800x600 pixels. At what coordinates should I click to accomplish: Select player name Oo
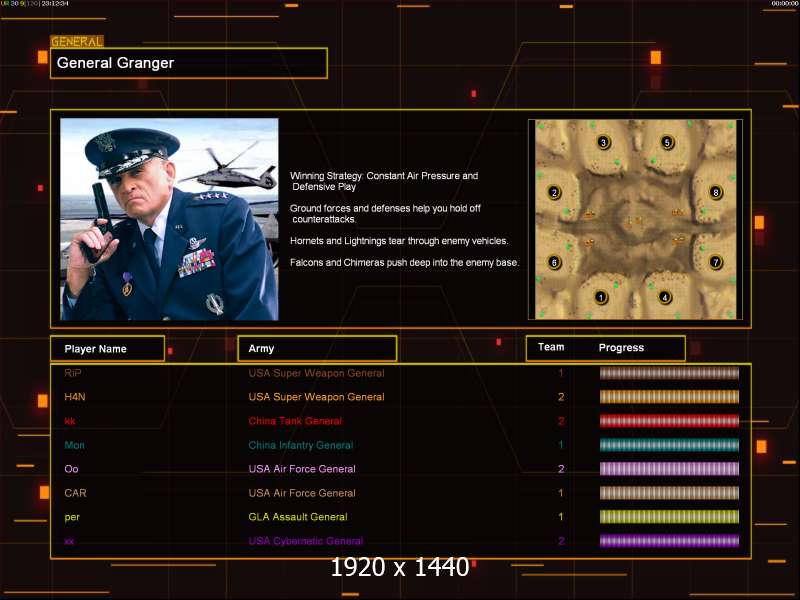71,469
